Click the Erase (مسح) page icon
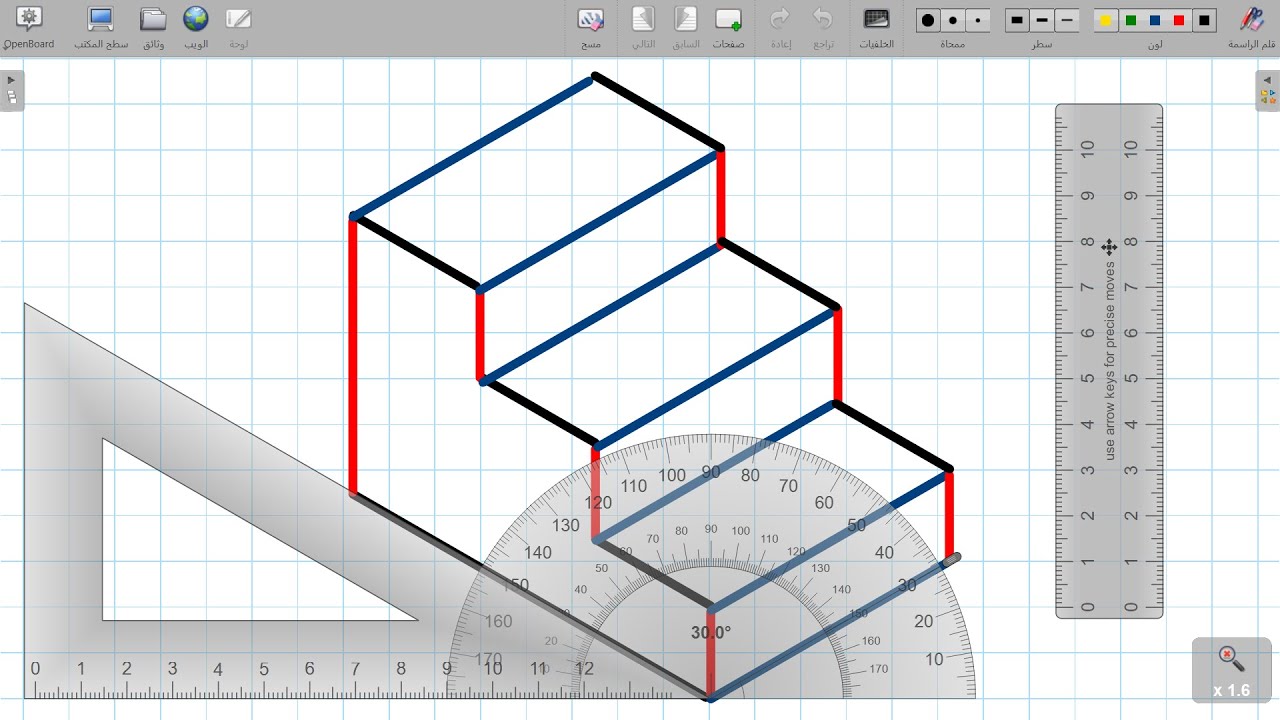Image resolution: width=1280 pixels, height=720 pixels. (x=591, y=18)
